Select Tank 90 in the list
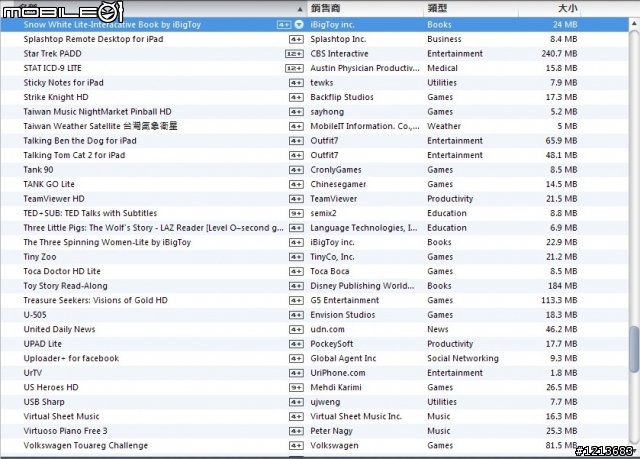Screen dimensions: 640x459 point(38,170)
